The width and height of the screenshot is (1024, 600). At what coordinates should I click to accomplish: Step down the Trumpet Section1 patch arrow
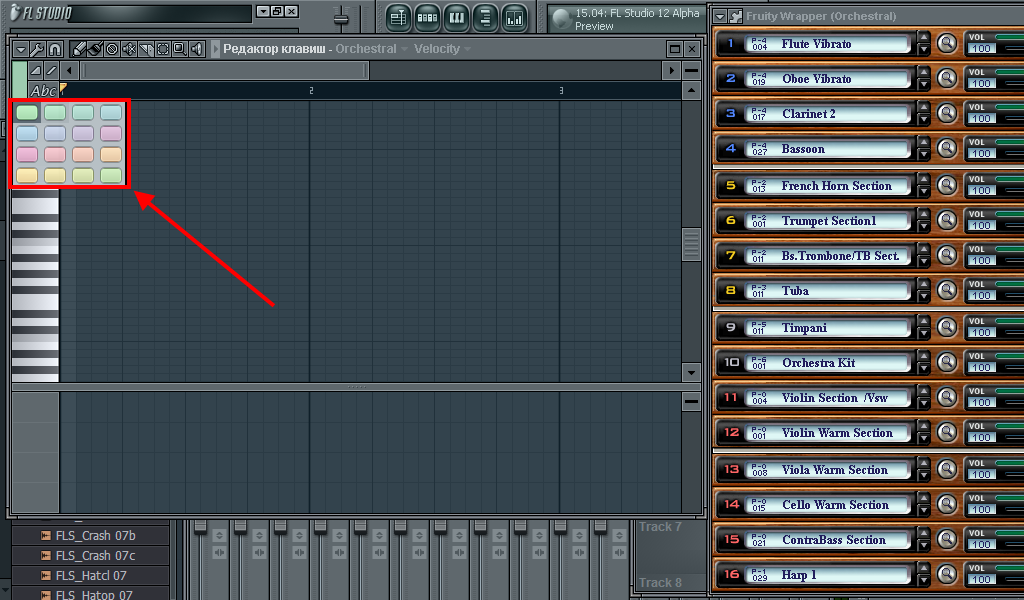point(923,227)
